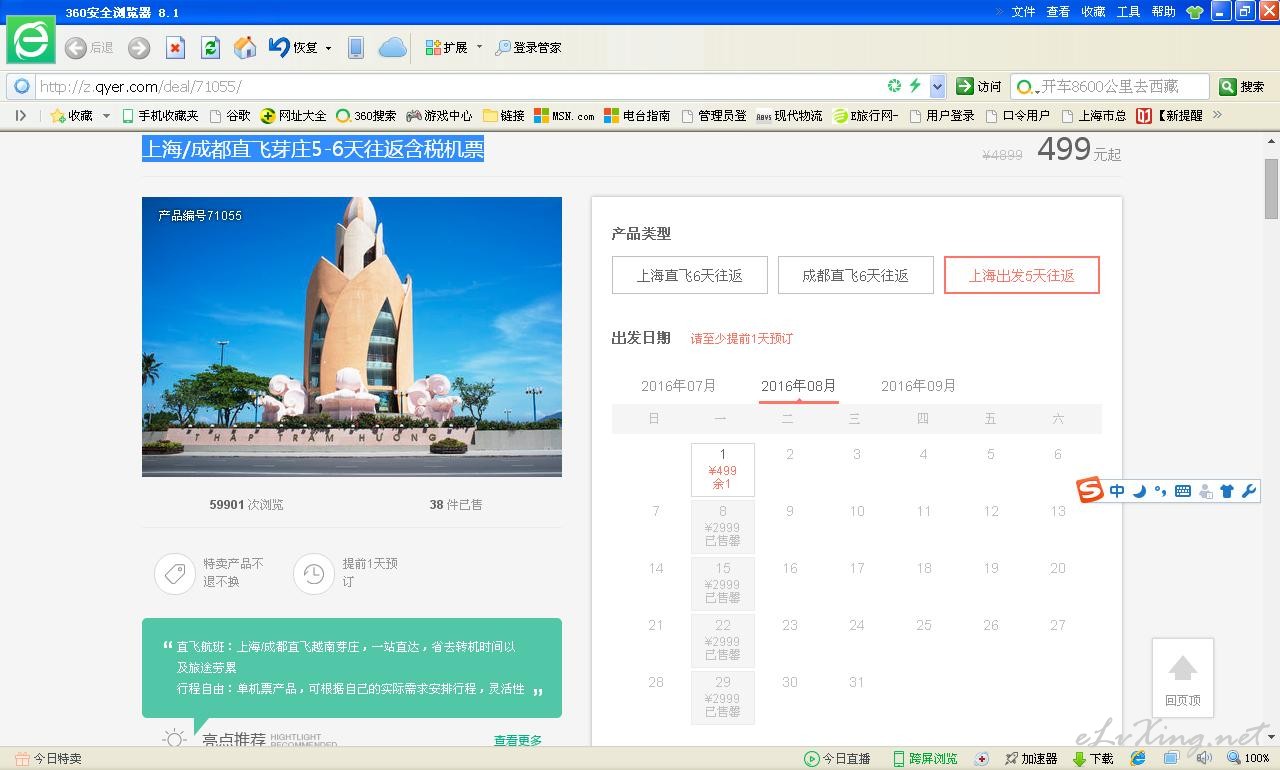Go back with the 后退 arrow button

coord(88,47)
